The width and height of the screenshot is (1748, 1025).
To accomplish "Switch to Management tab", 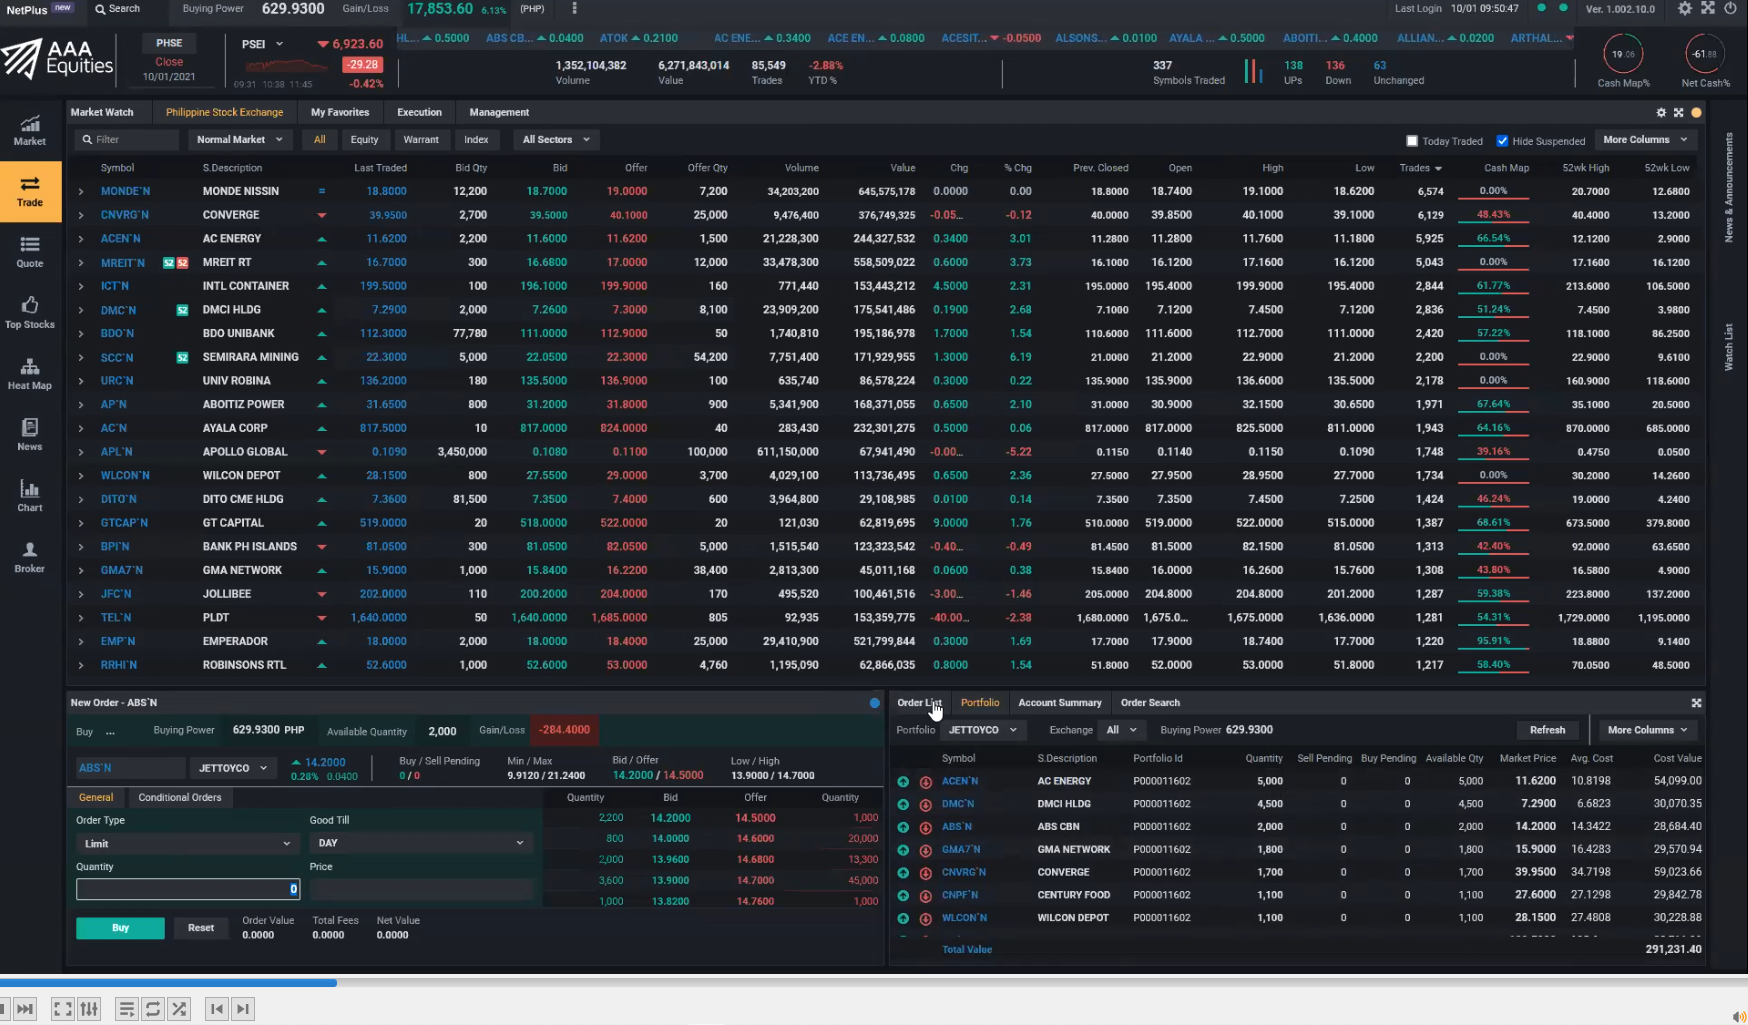I will point(499,113).
